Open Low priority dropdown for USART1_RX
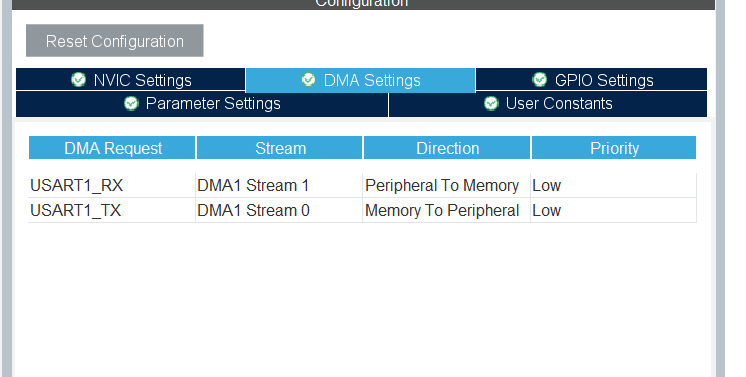746x377 pixels. [613, 185]
